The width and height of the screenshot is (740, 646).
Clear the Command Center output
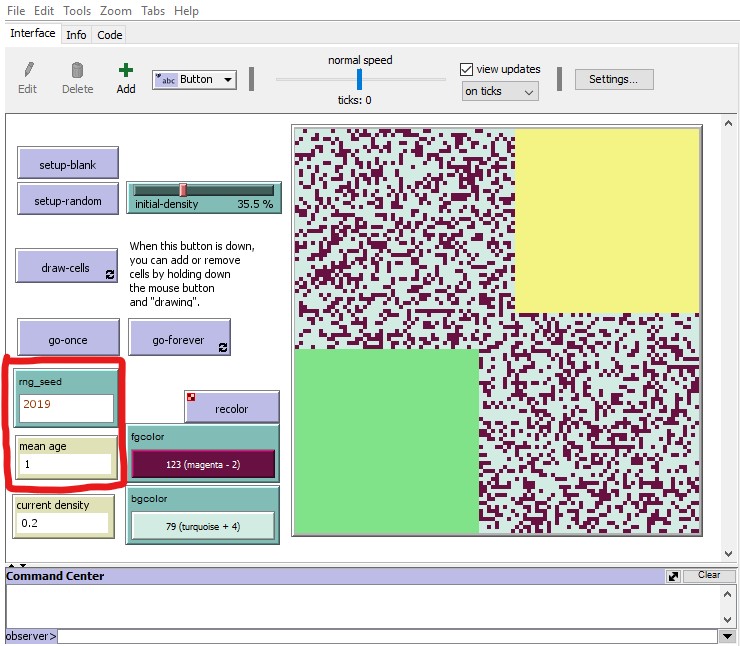coord(709,575)
